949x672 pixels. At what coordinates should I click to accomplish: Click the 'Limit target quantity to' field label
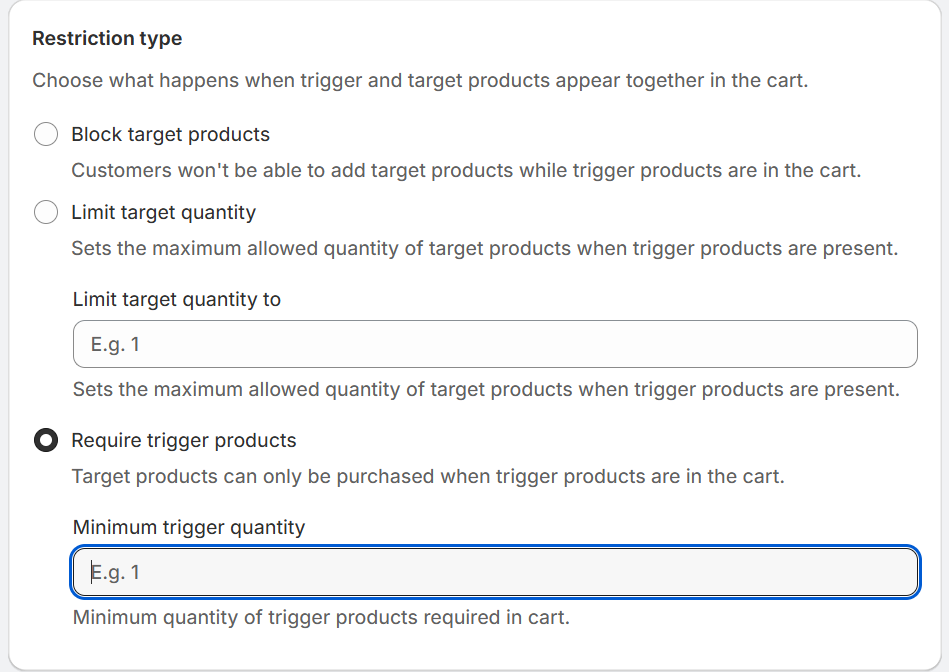click(177, 299)
